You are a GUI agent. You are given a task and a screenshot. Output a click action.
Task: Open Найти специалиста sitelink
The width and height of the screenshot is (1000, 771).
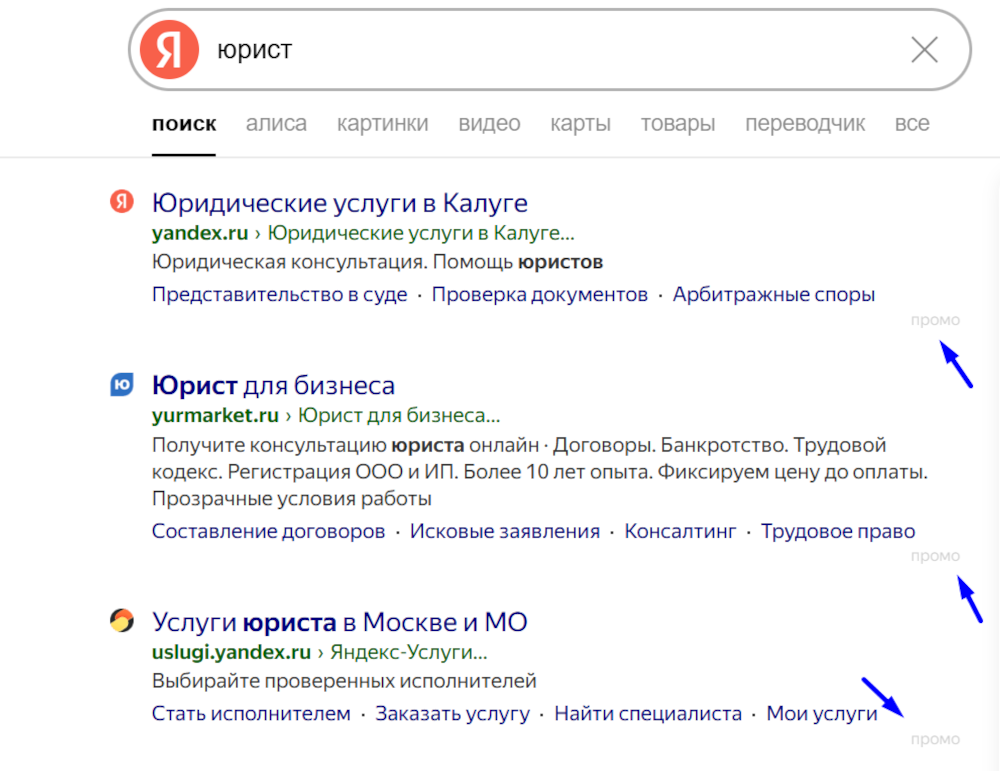tap(648, 714)
